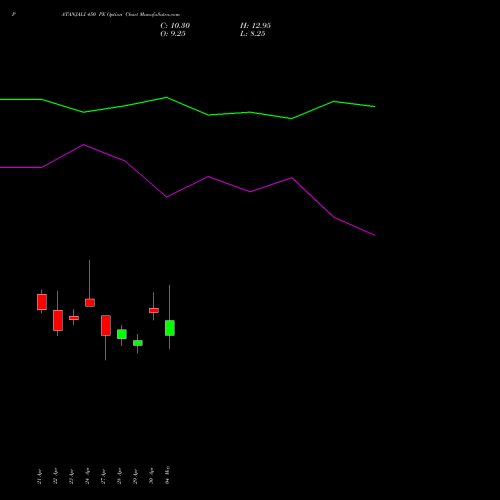
Task: Click the green candle for 28 Apr
Action: coord(122,334)
